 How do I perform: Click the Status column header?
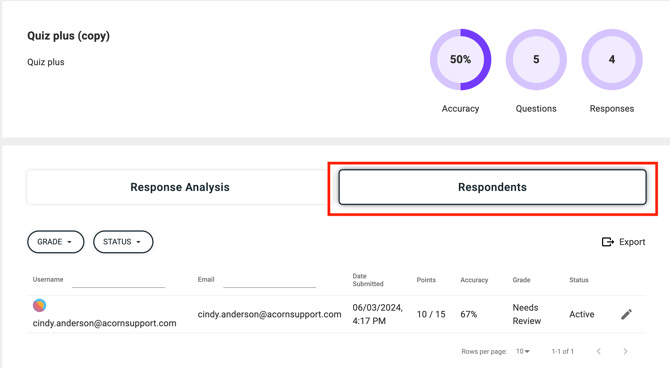point(579,280)
